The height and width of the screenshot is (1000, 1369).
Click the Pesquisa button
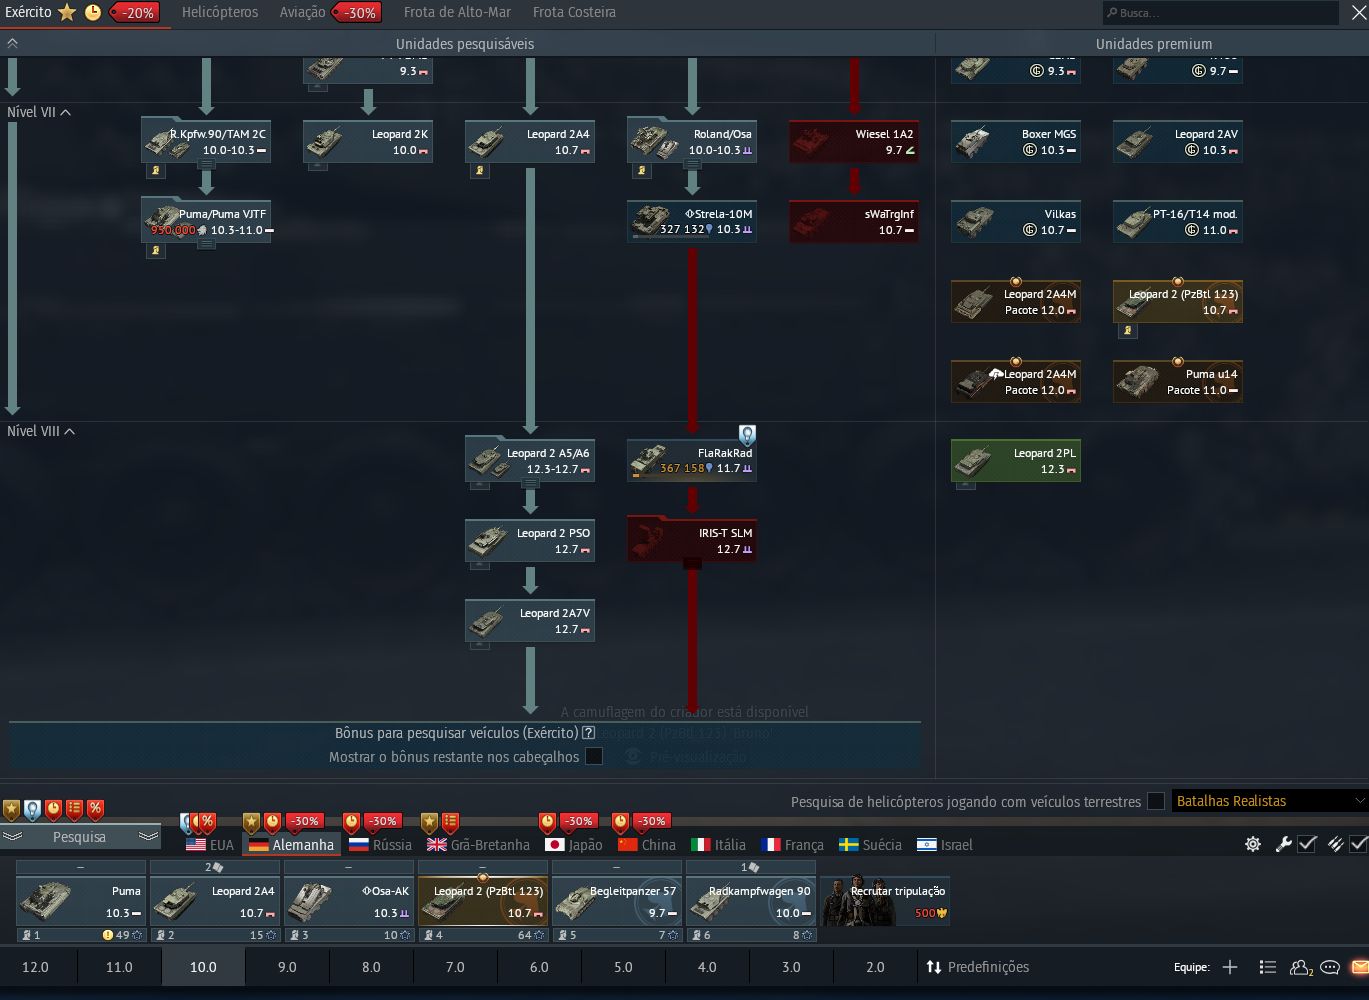coord(80,837)
